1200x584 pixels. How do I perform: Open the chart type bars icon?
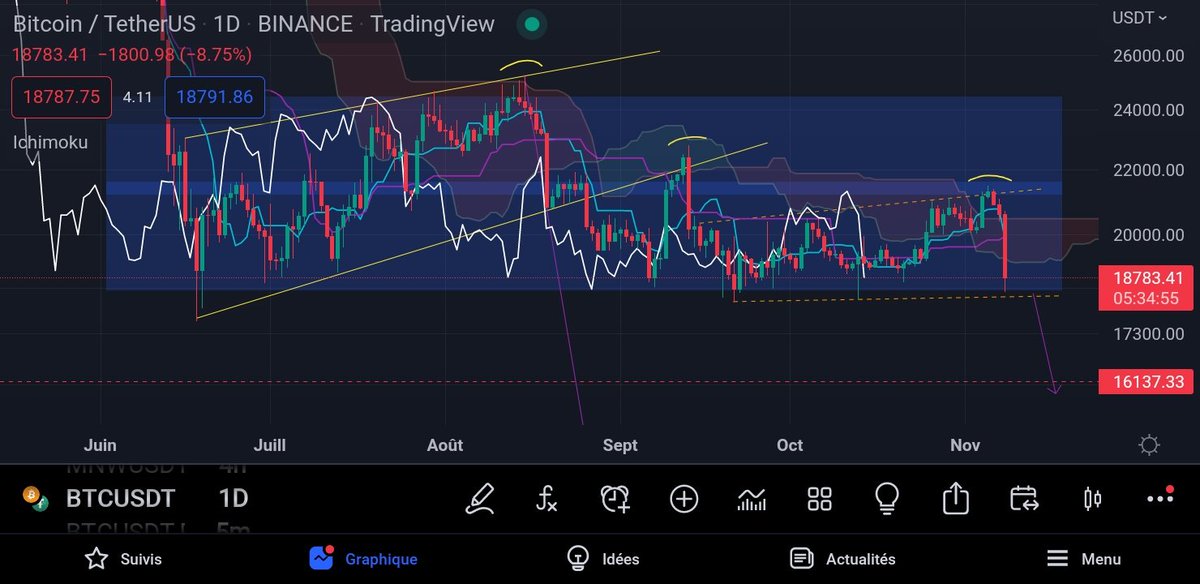point(752,498)
